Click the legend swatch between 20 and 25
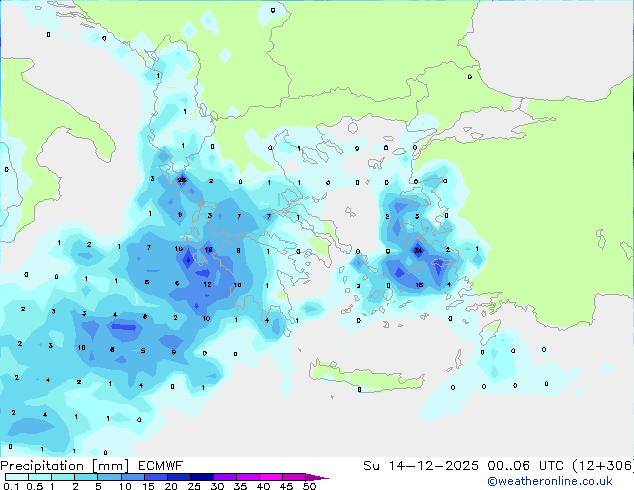 click(x=178, y=477)
